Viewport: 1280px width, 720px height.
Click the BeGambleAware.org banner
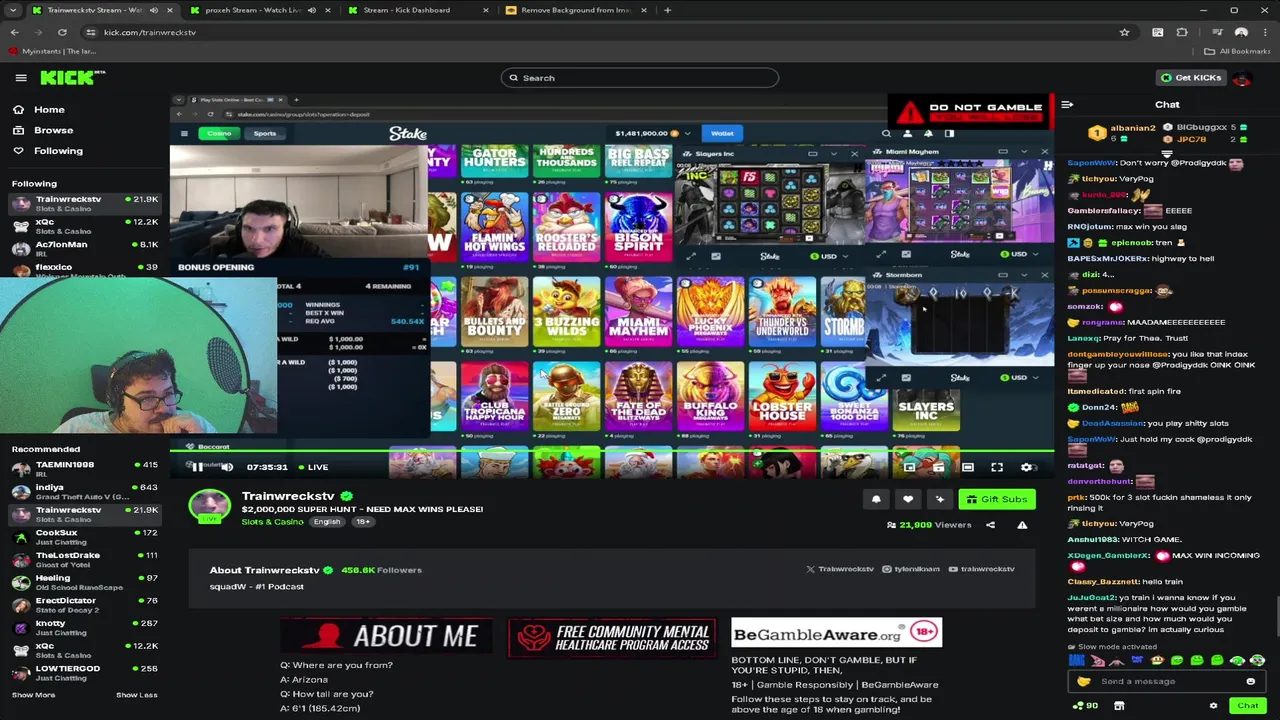tap(836, 633)
